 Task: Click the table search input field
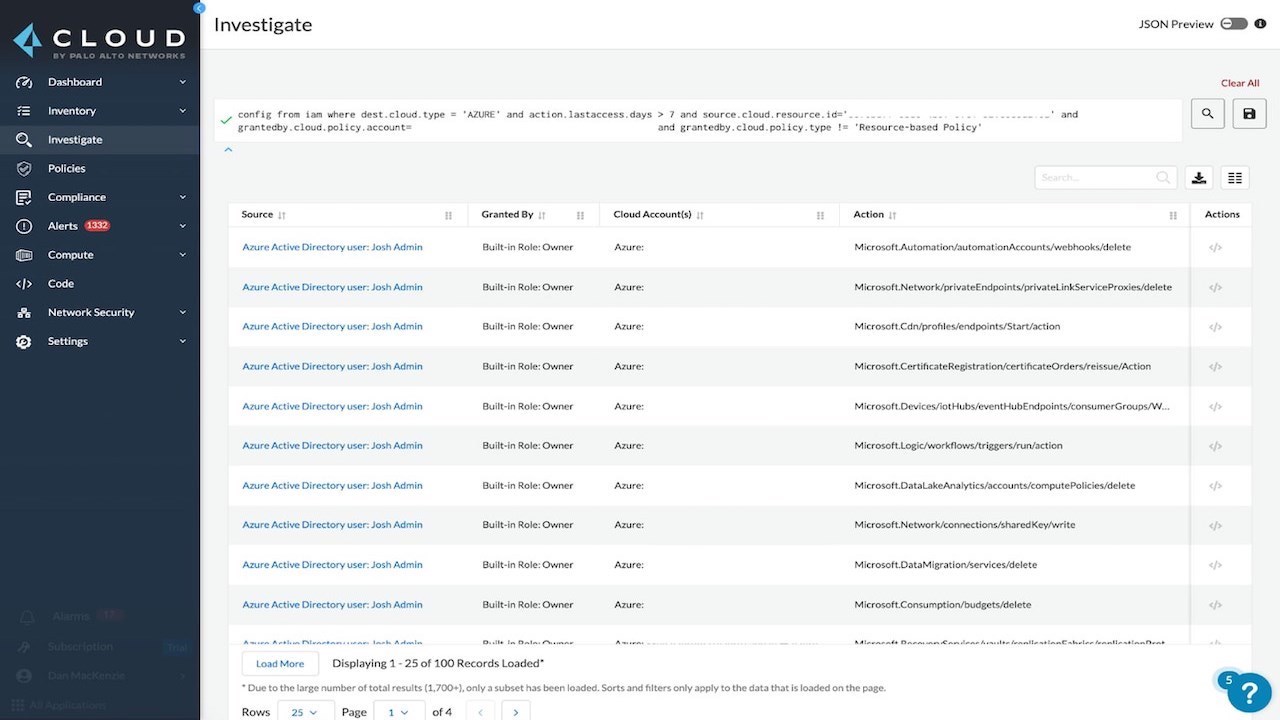pyautogui.click(x=1095, y=178)
